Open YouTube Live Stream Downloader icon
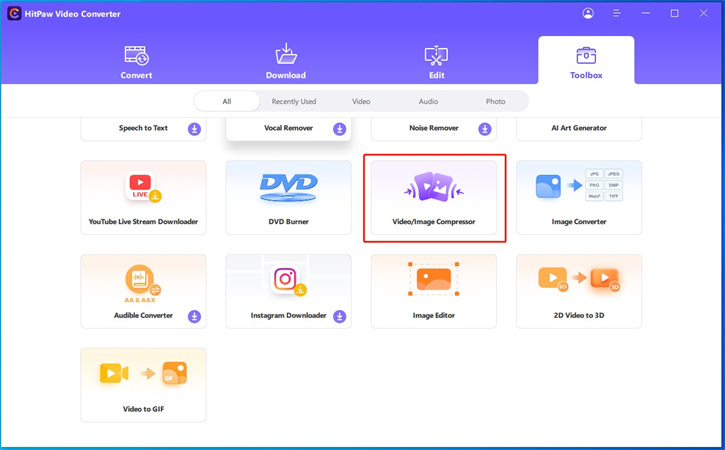Screen dimensions: 725x450 click(x=143, y=186)
